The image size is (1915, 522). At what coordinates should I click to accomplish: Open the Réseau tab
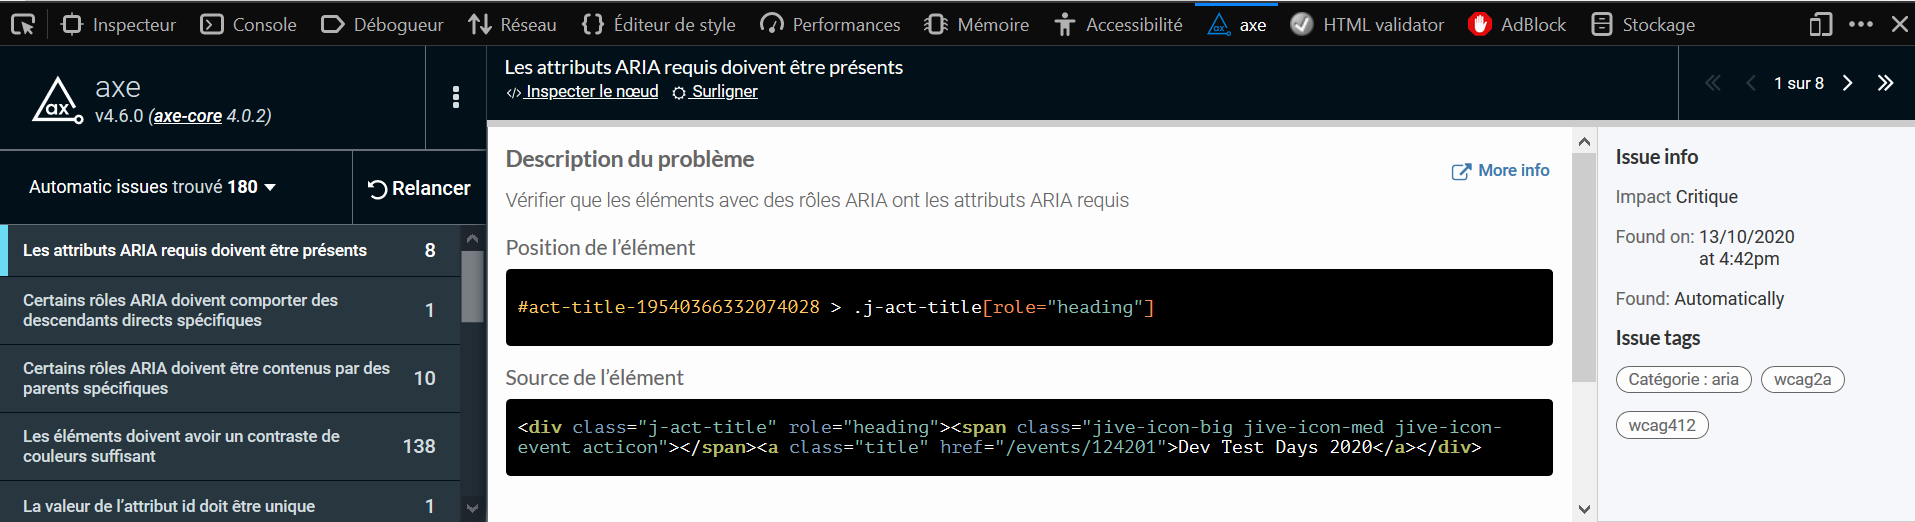pyautogui.click(x=512, y=24)
